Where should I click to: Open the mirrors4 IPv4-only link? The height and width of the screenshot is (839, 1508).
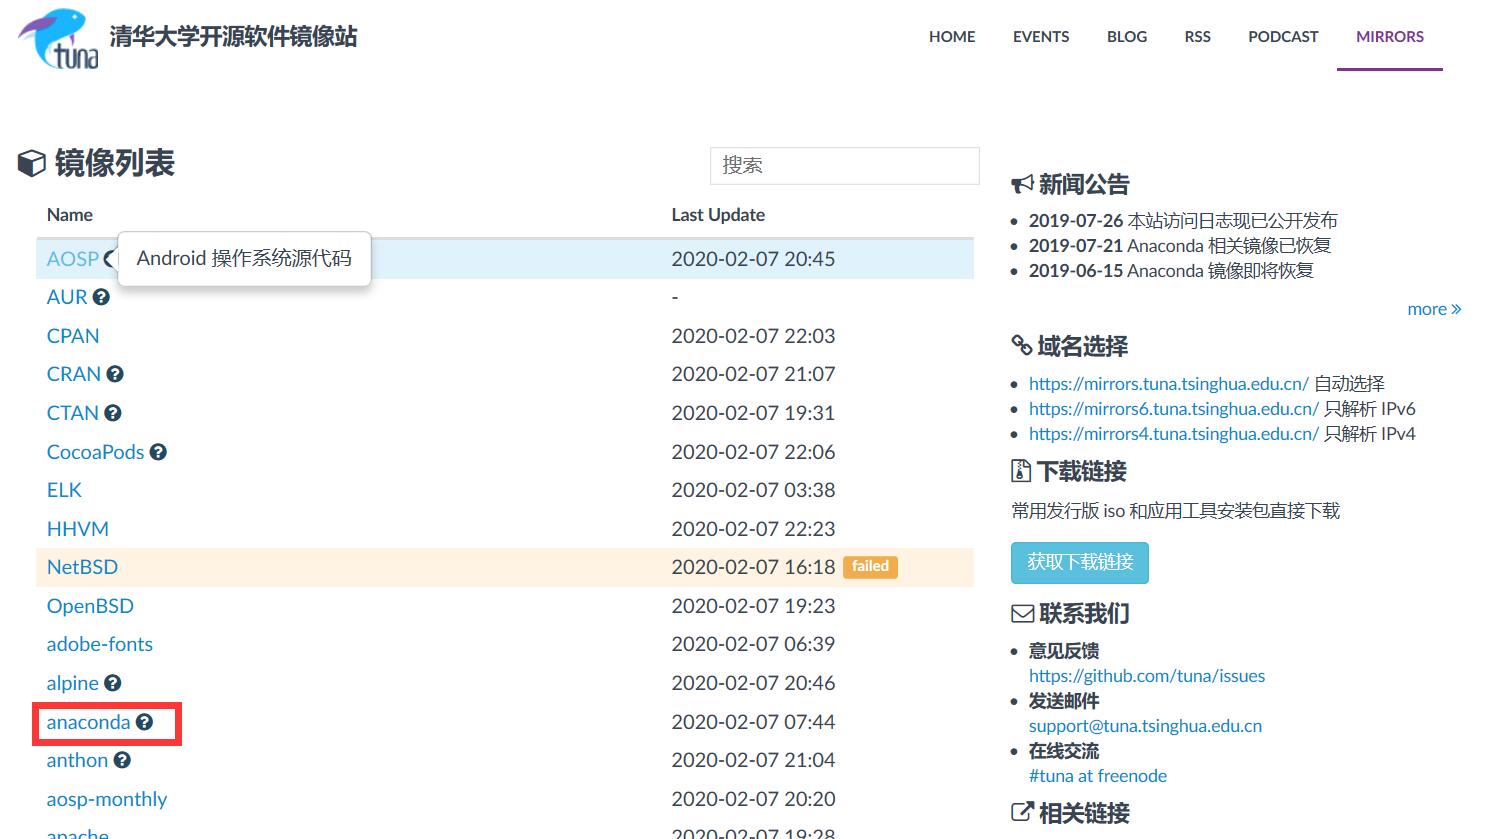[x=1174, y=434]
